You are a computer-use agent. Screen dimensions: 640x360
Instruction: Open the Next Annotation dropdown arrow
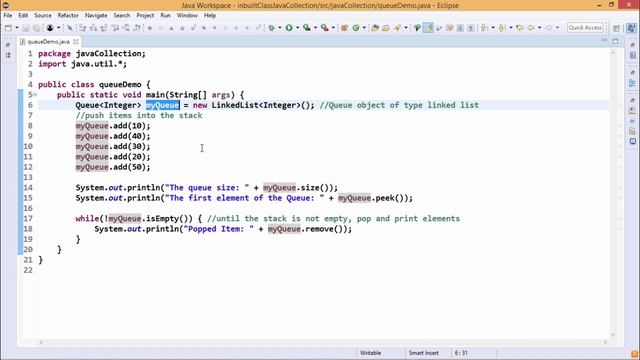click(x=493, y=28)
